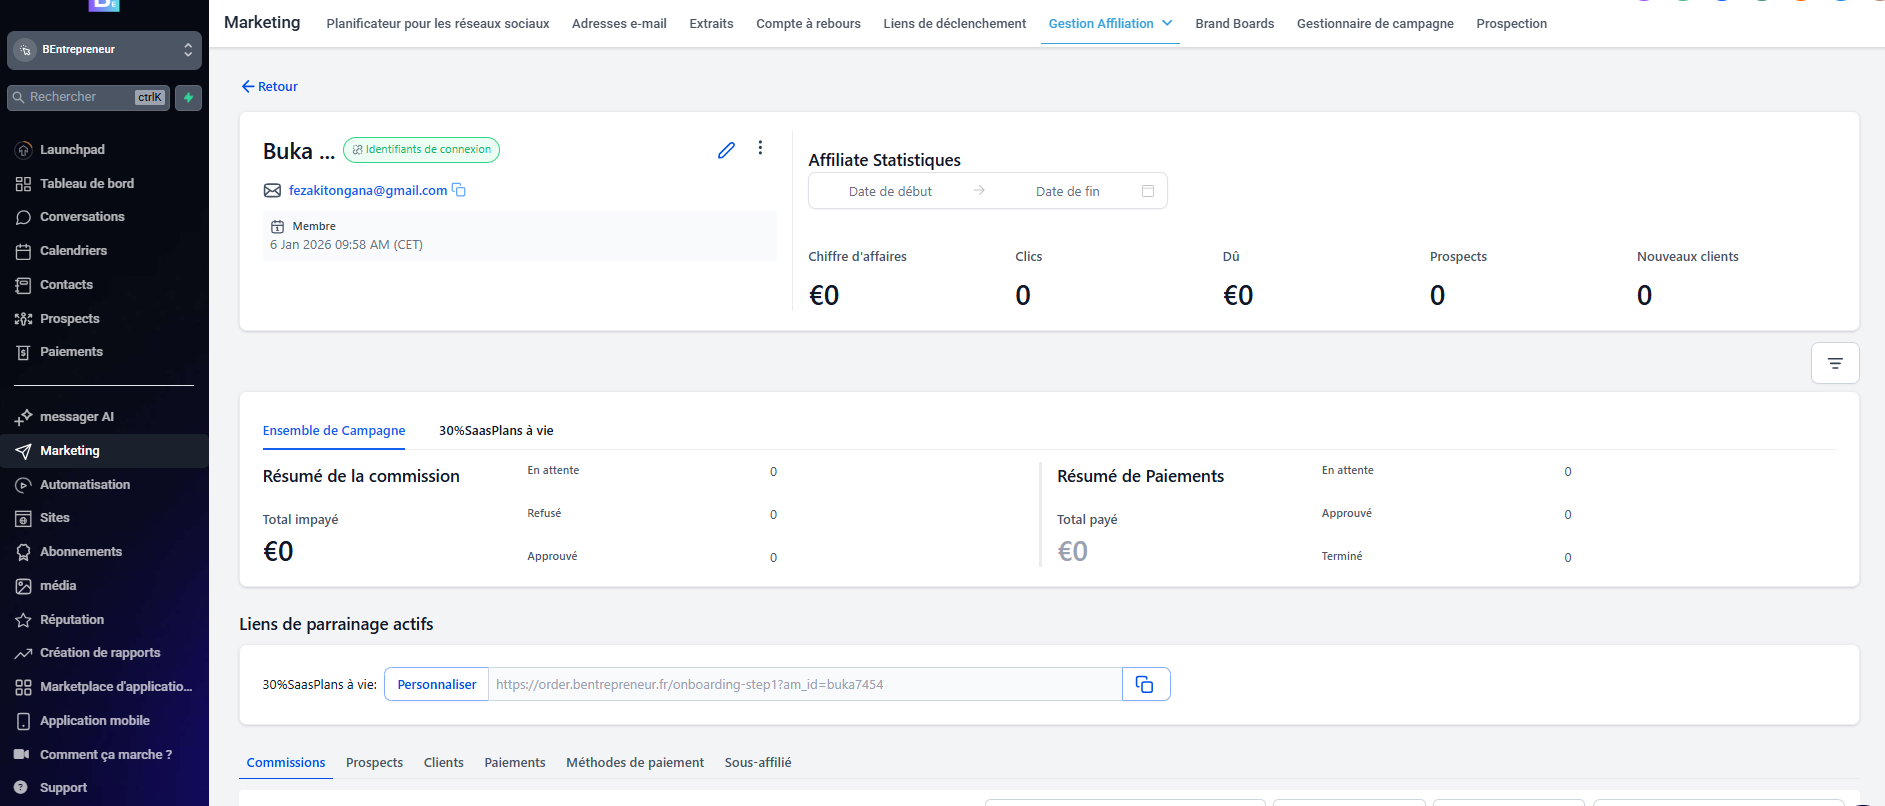Click the pencil edit icon next to Buka
This screenshot has width=1885, height=806.
pyautogui.click(x=726, y=150)
